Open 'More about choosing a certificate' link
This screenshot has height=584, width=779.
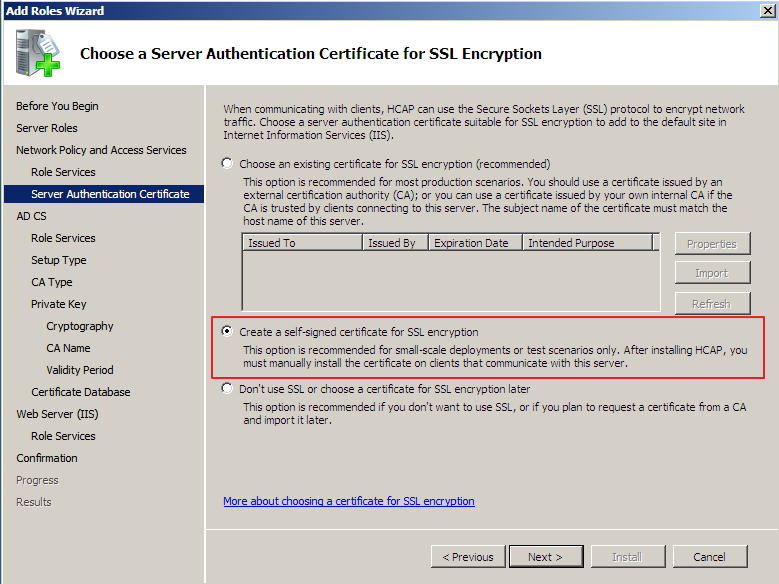349,501
